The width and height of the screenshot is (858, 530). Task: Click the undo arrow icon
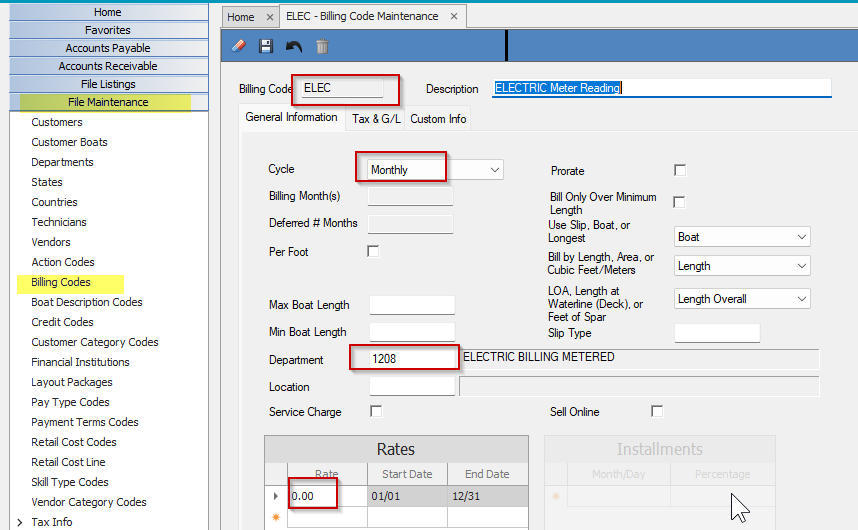pyautogui.click(x=293, y=46)
